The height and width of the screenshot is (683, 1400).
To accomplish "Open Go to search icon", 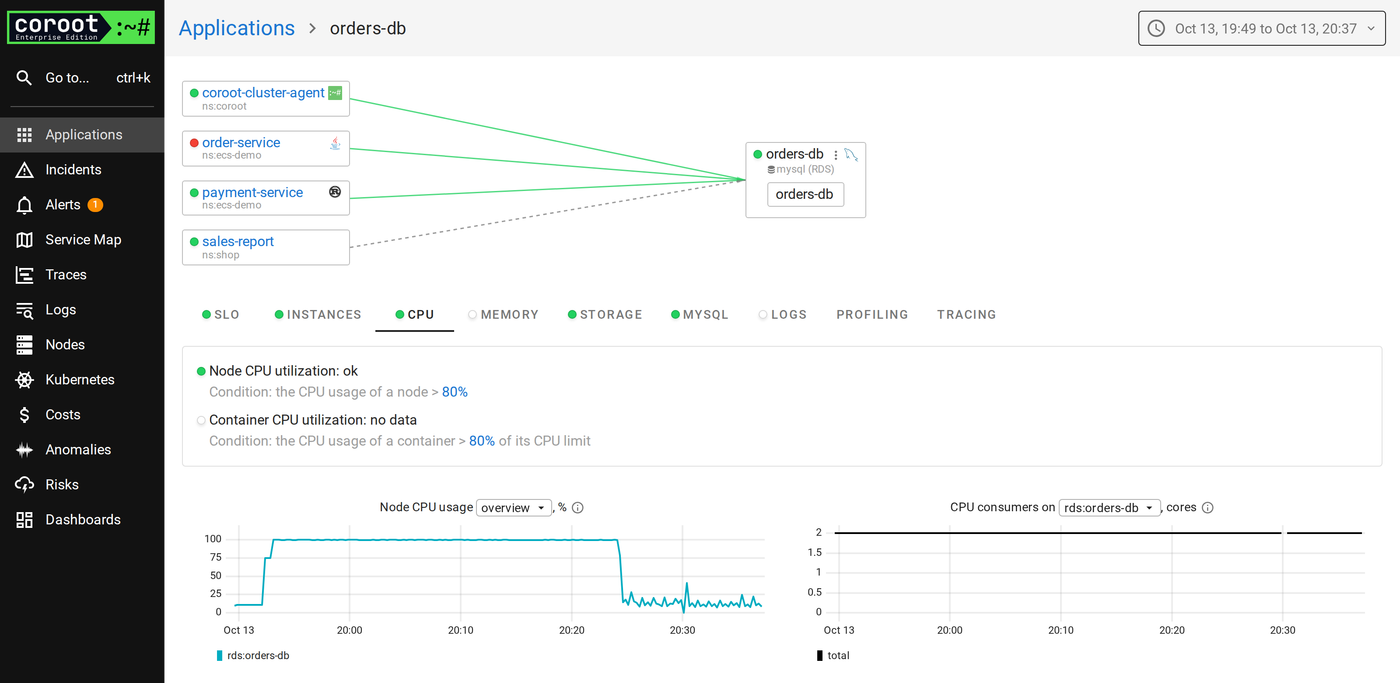I will tap(25, 78).
